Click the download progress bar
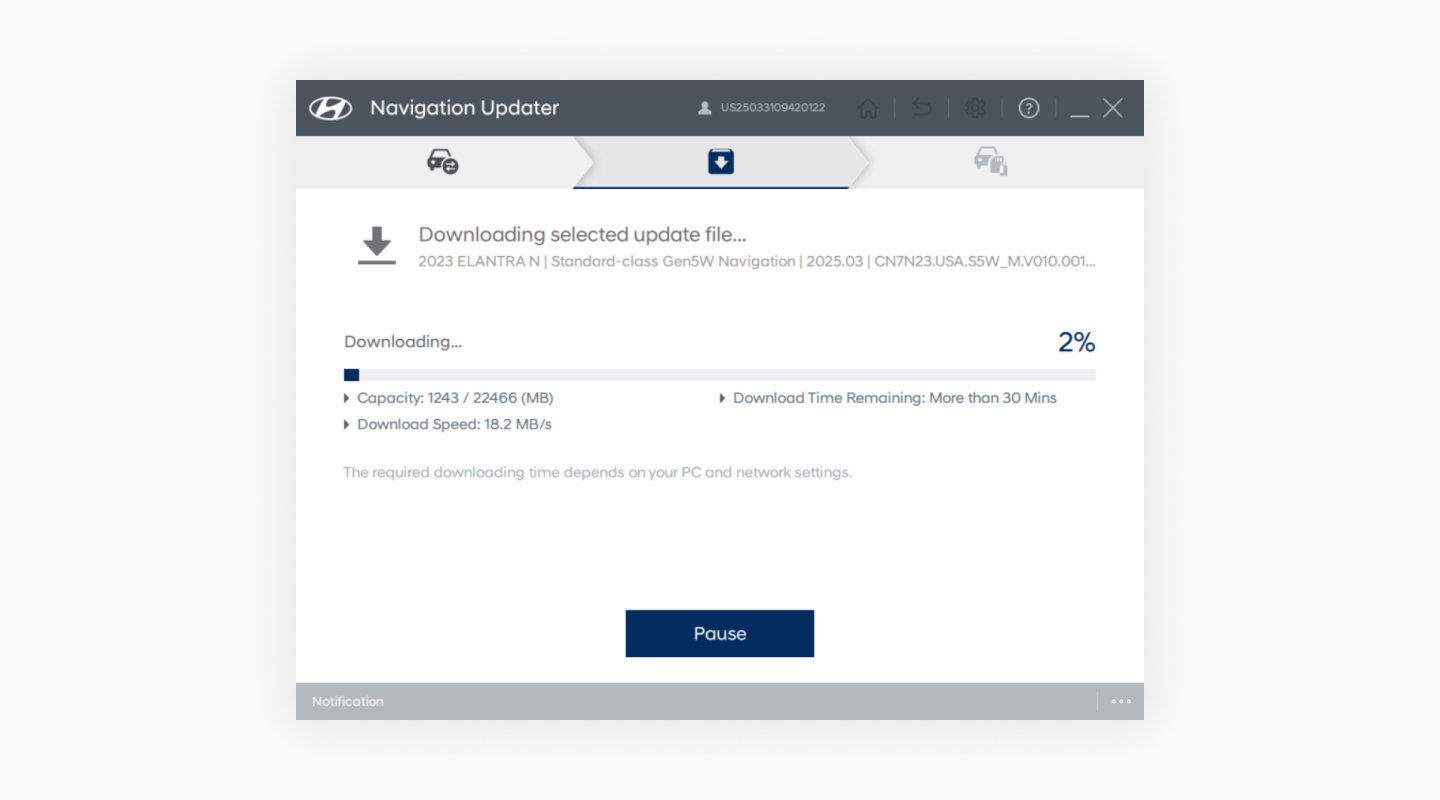Viewport: 1440px width, 800px height. pos(720,375)
